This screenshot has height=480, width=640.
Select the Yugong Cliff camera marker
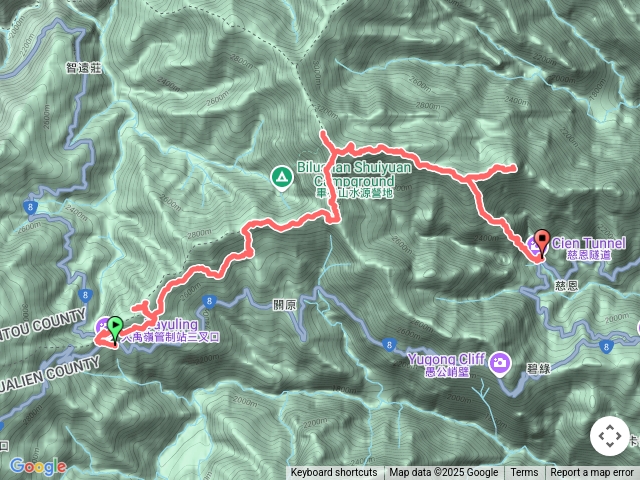(x=500, y=364)
